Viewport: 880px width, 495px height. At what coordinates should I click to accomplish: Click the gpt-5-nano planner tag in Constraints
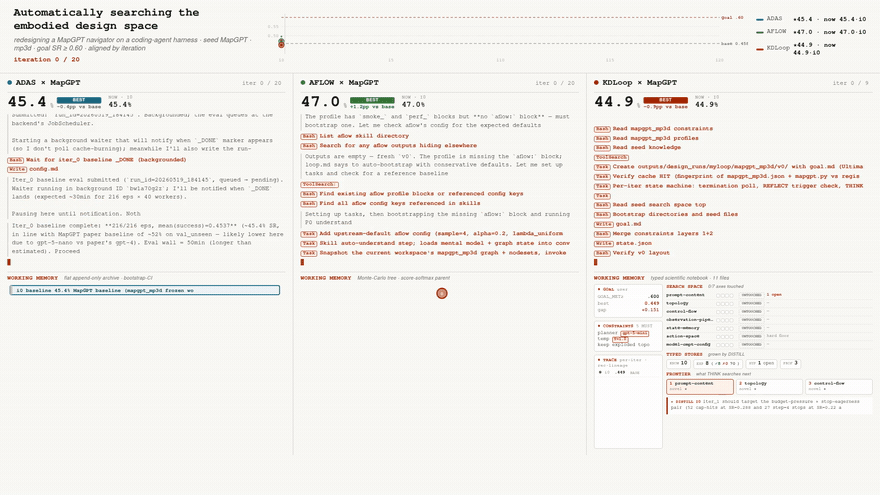[x=634, y=333]
